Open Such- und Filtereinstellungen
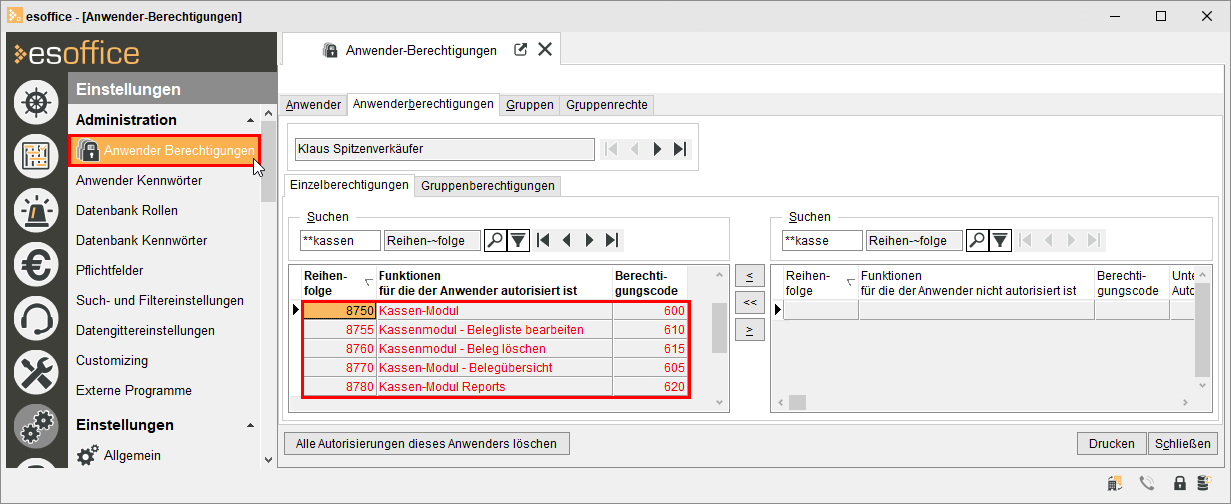Image resolution: width=1231 pixels, height=504 pixels. (160, 301)
